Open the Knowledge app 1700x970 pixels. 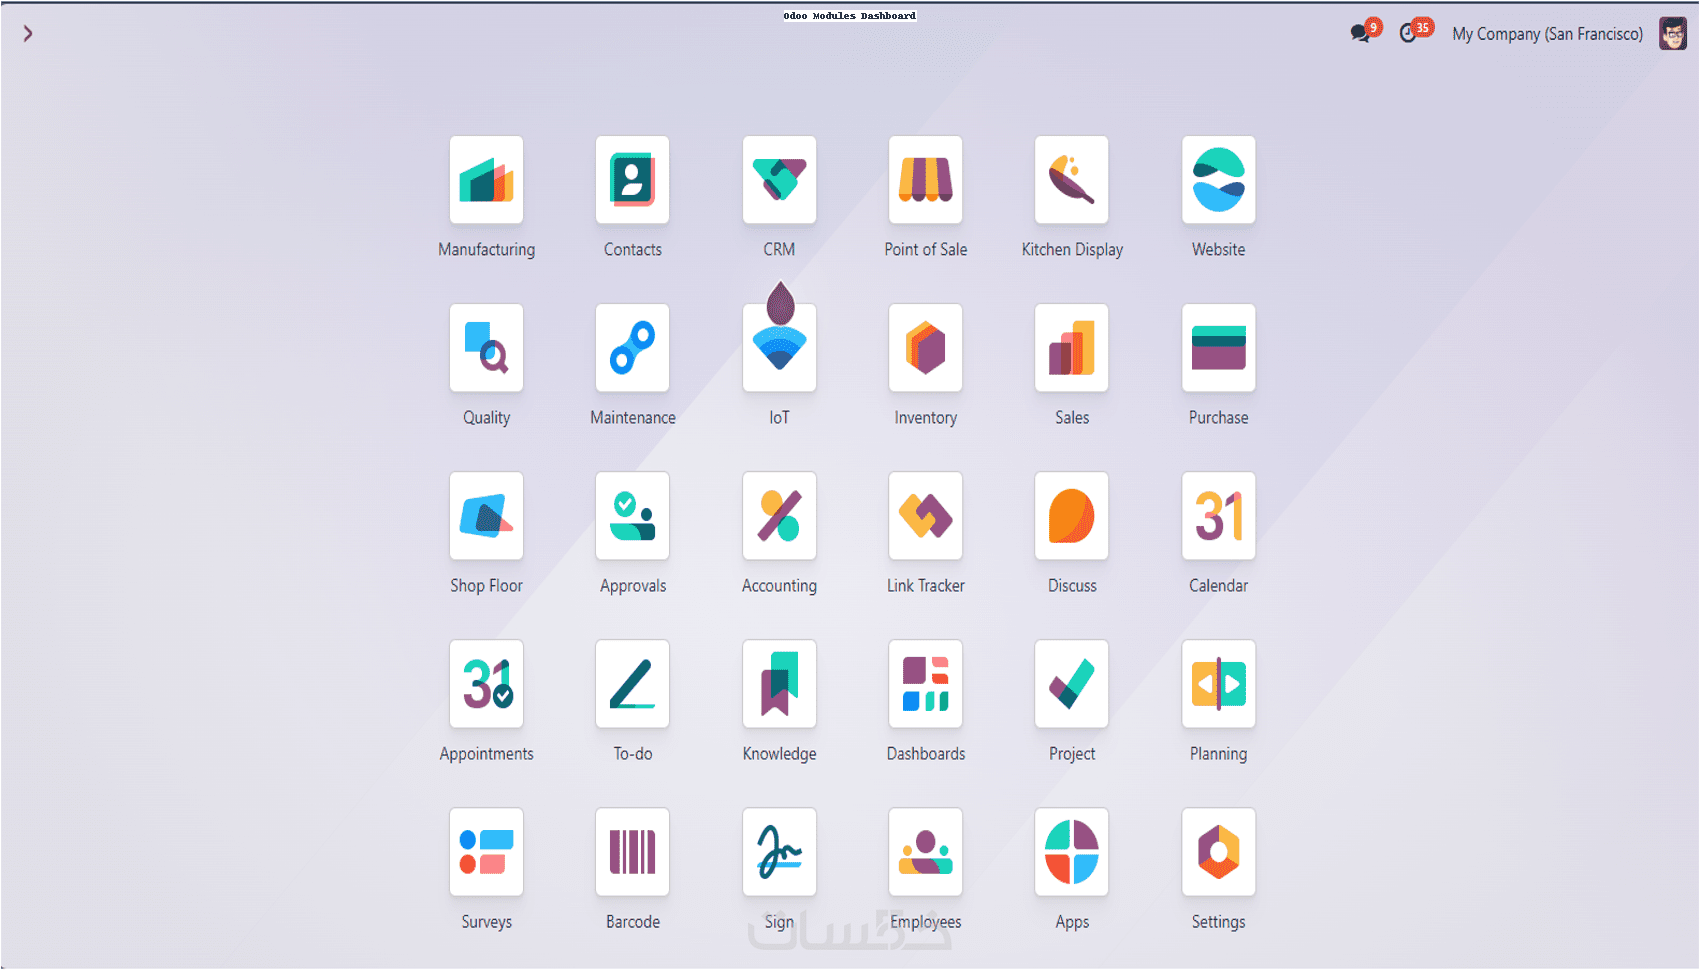(x=779, y=684)
